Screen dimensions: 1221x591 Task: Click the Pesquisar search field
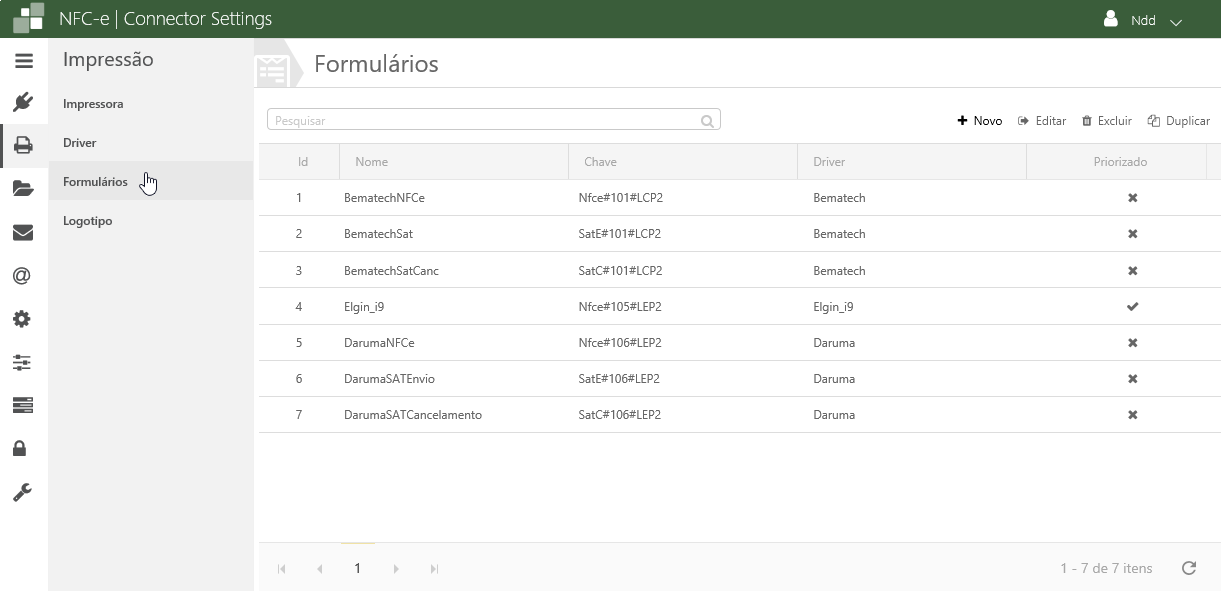click(x=485, y=121)
